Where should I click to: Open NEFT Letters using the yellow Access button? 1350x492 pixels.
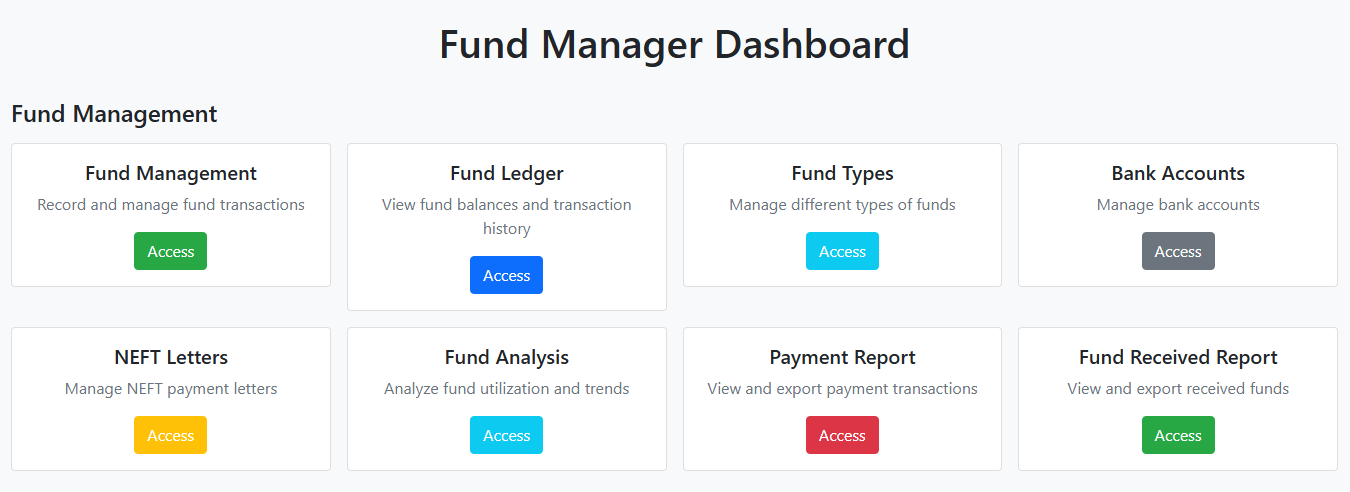pos(170,435)
